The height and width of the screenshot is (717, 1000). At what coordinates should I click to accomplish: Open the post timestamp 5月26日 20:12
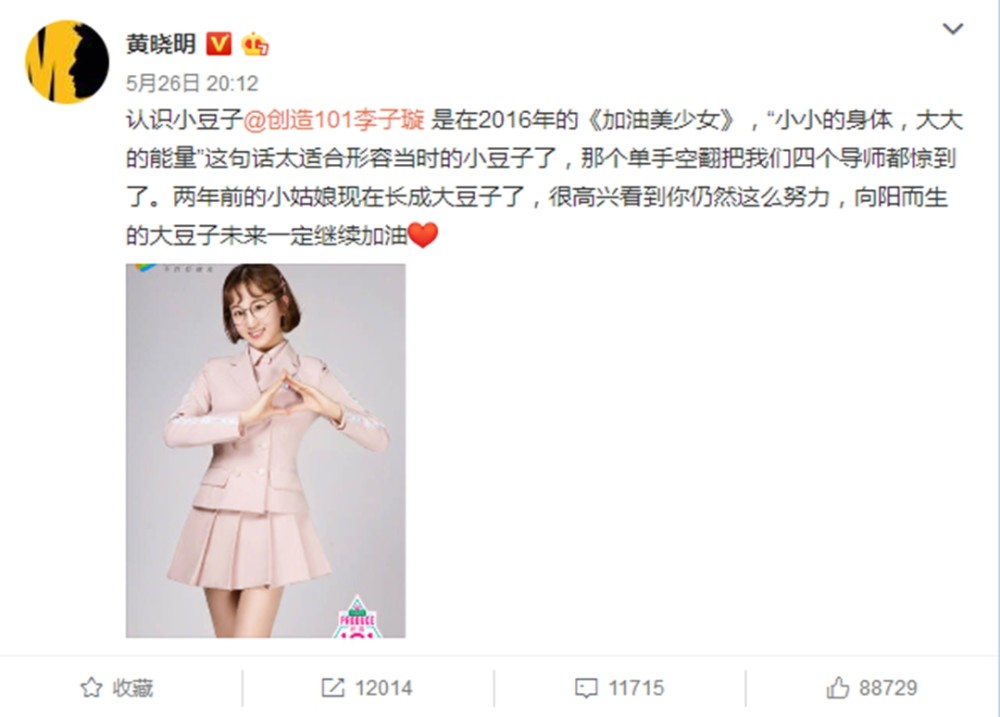point(192,83)
